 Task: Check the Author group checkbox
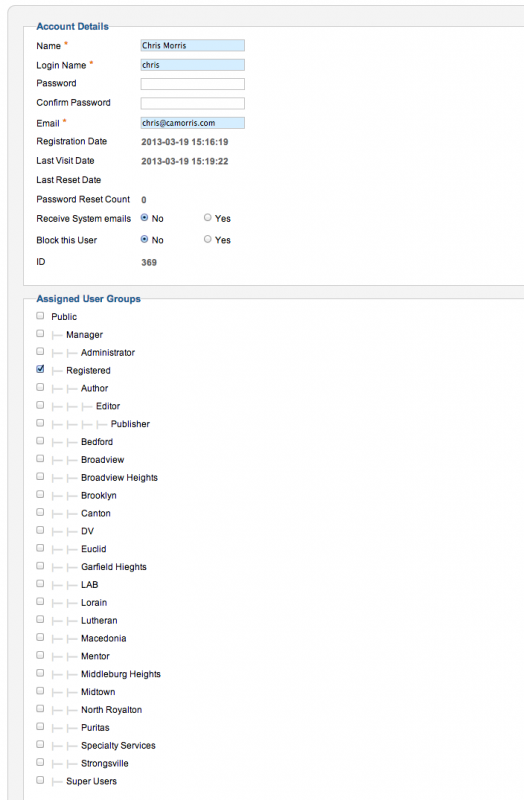40,387
